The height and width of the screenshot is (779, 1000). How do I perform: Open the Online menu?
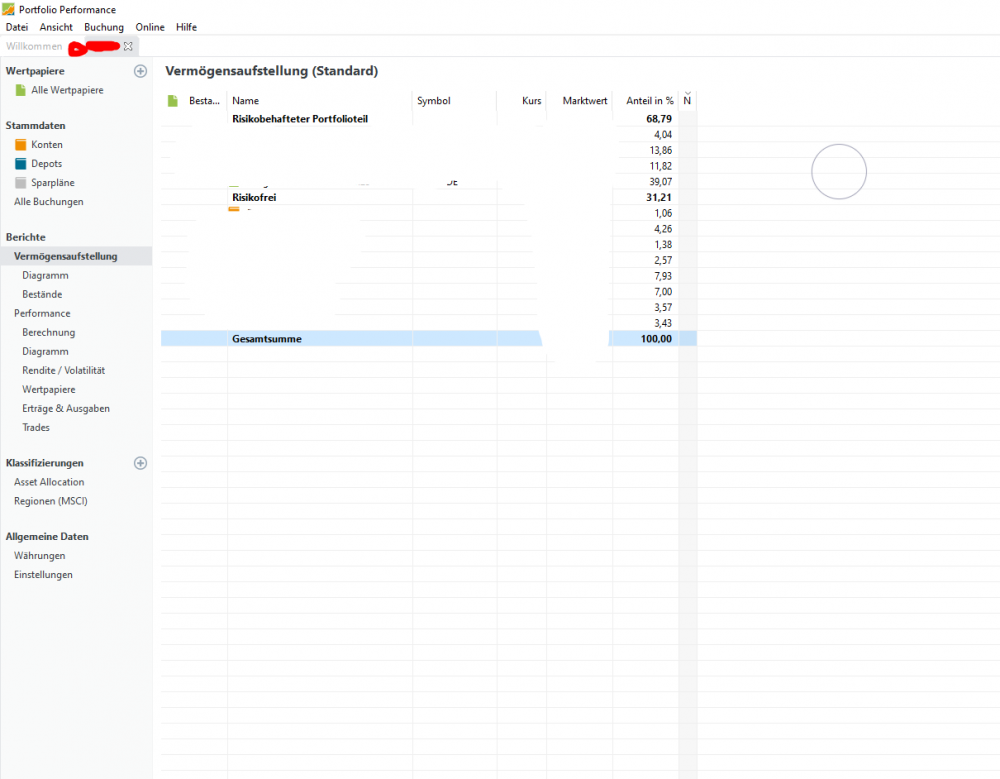(150, 27)
